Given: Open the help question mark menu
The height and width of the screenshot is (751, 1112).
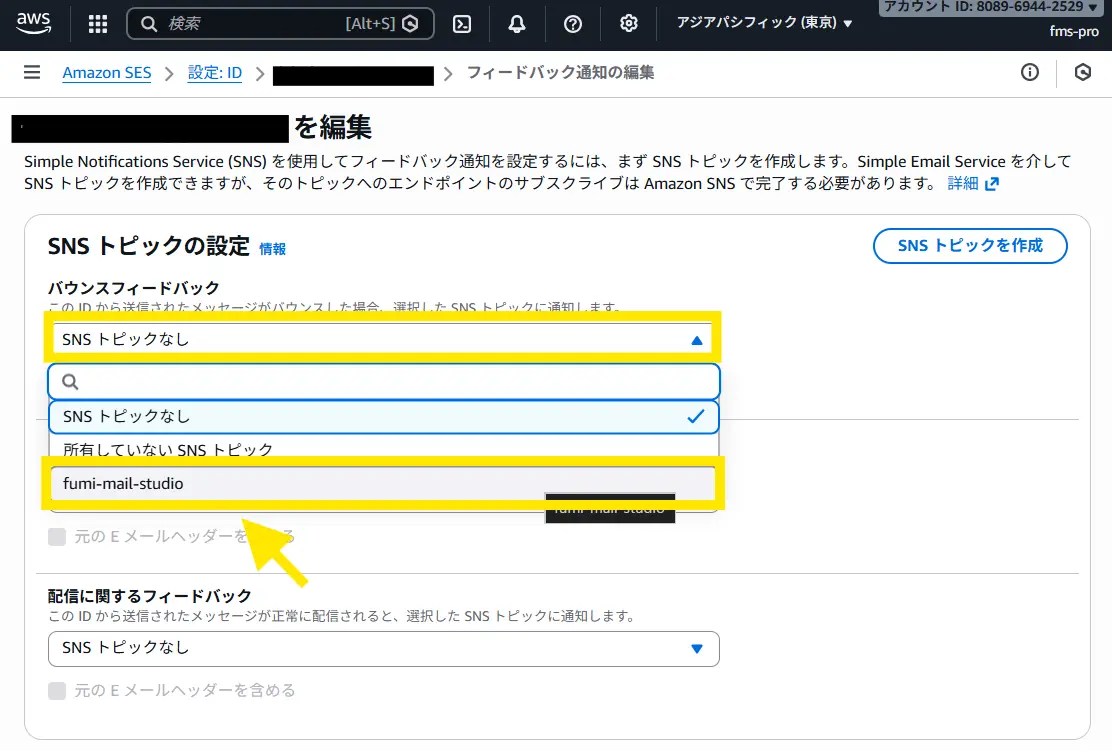Looking at the screenshot, I should click(573, 24).
